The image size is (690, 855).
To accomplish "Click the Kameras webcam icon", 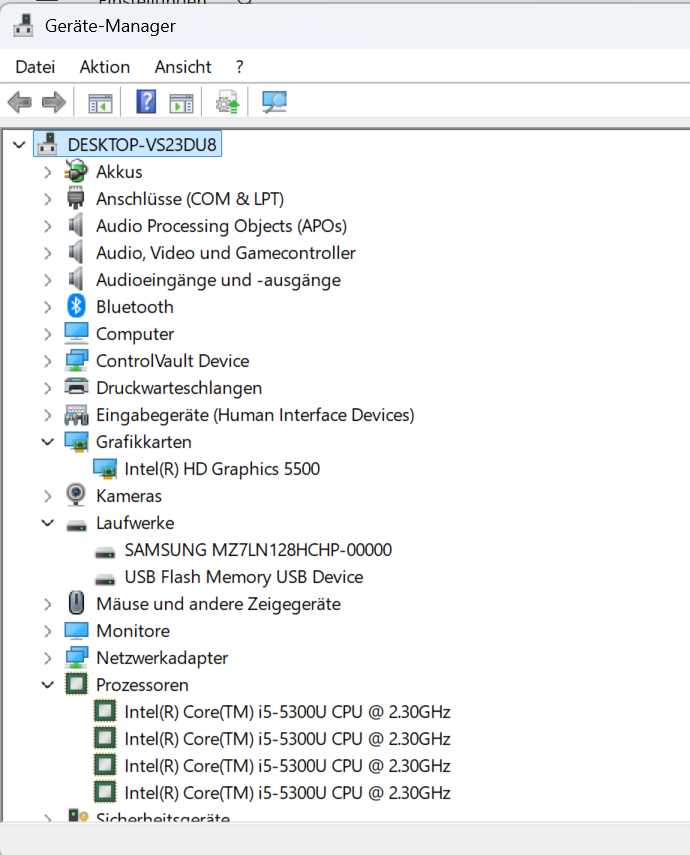I will point(76,496).
